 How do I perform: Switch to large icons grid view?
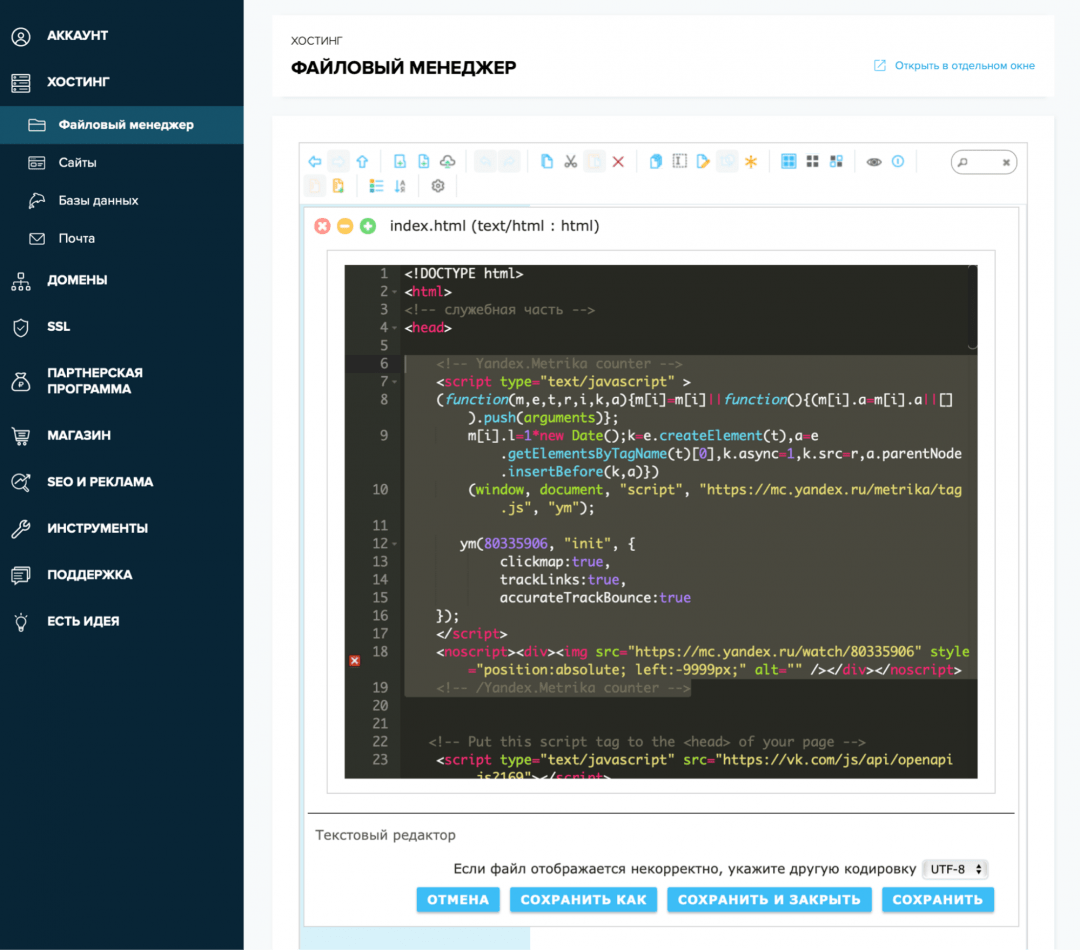click(x=789, y=161)
